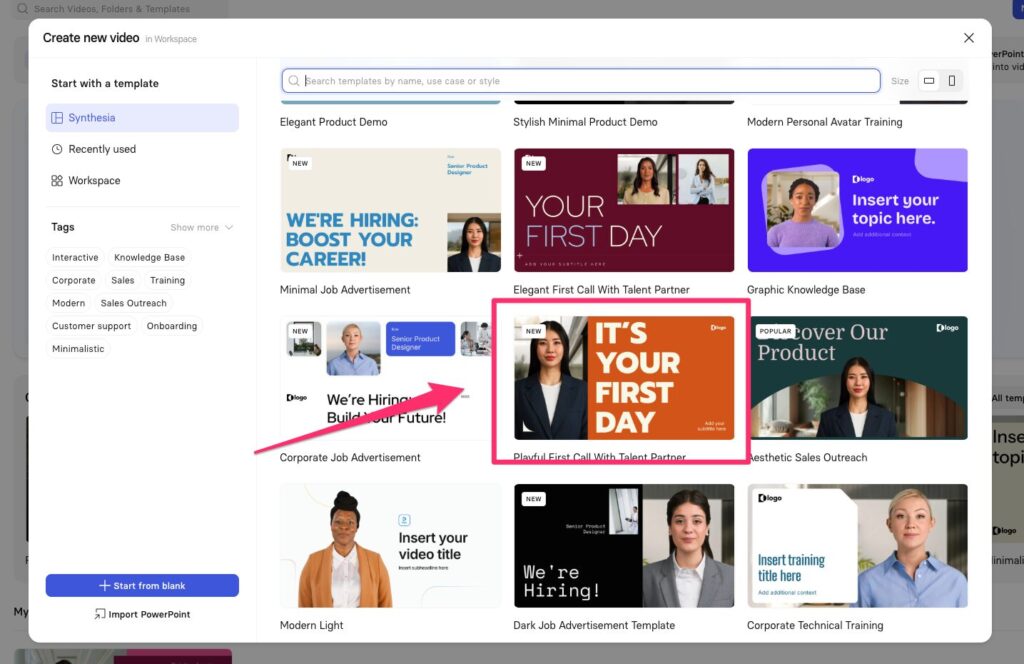Screen dimensions: 1024x664
Task: Click the Modern Personal Avatar Training label
Action: [x=825, y=122]
